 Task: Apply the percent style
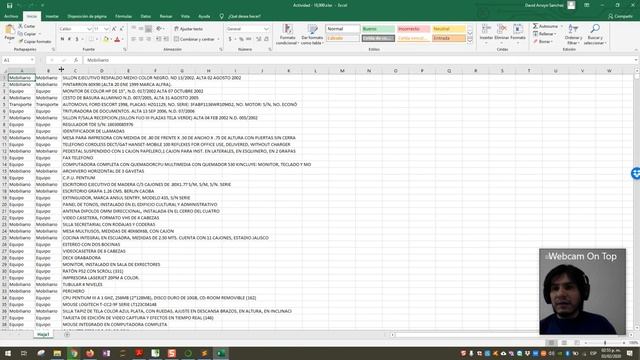pos(241,39)
